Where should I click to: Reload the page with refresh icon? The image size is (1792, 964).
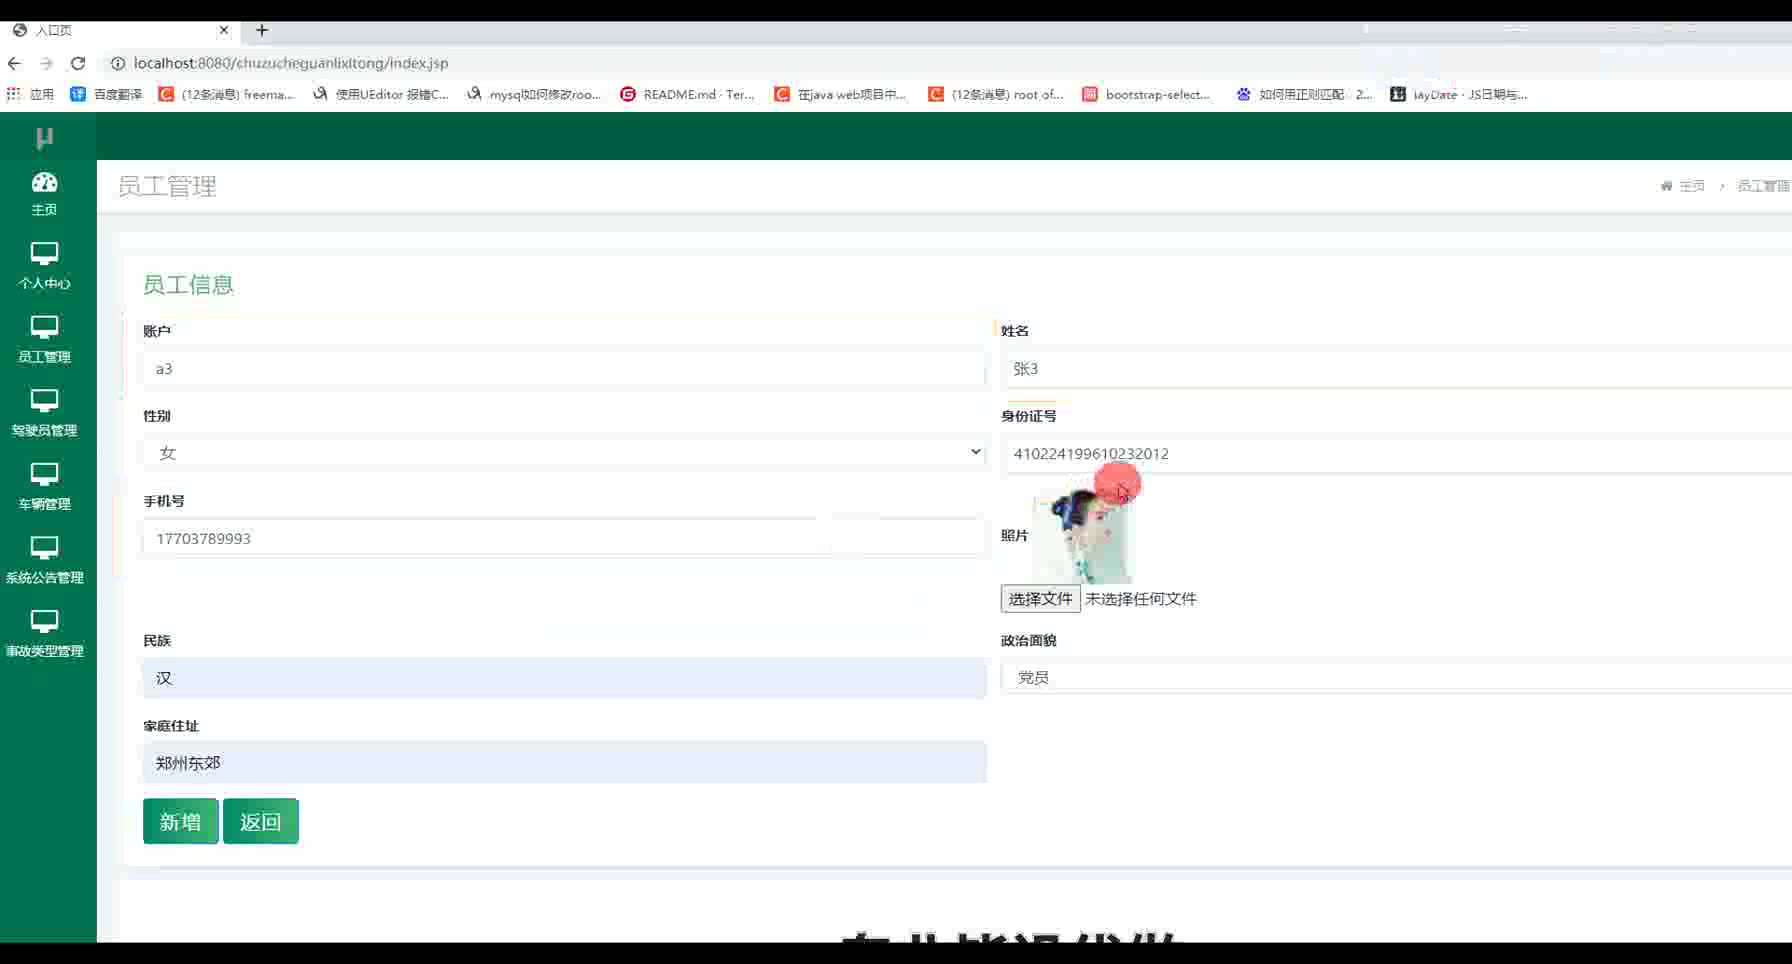tap(78, 63)
